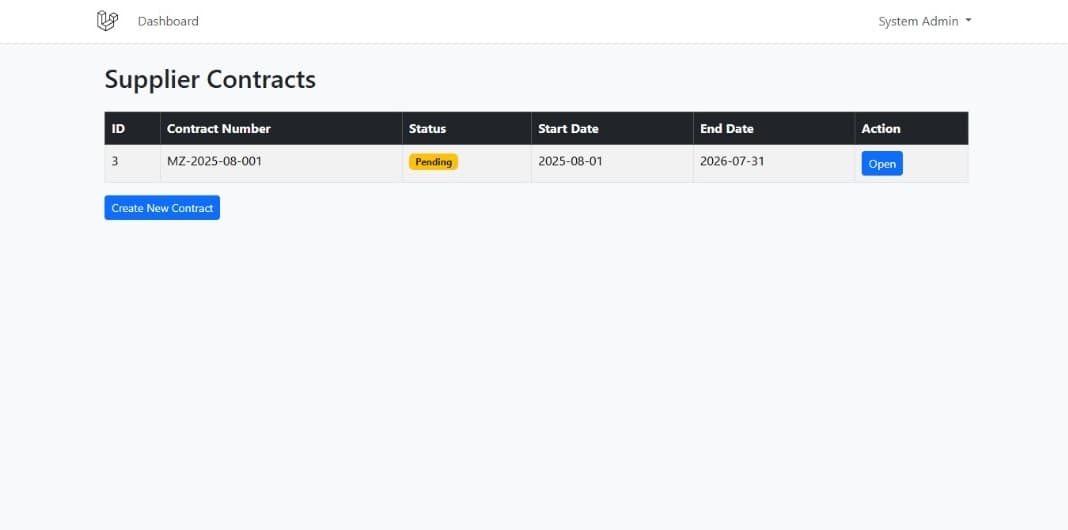The image size is (1068, 530).
Task: Click the start date 2025-08-01 cell
Action: click(x=612, y=163)
